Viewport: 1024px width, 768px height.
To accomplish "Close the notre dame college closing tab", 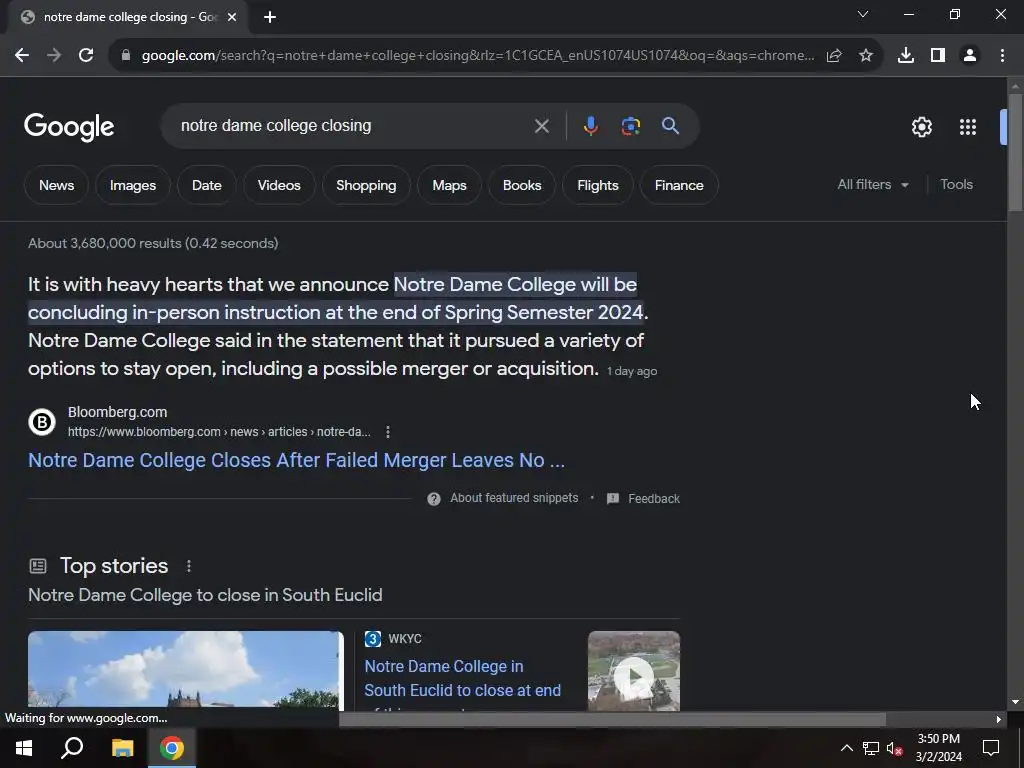I will [x=232, y=17].
